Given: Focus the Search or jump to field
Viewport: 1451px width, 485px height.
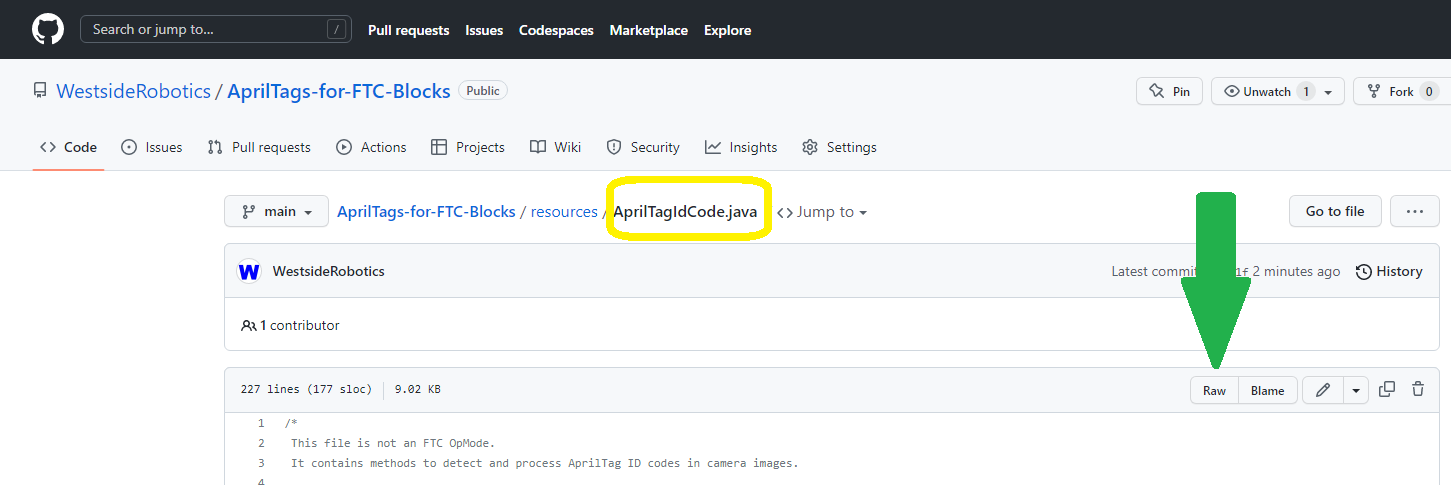Looking at the screenshot, I should pyautogui.click(x=216, y=29).
